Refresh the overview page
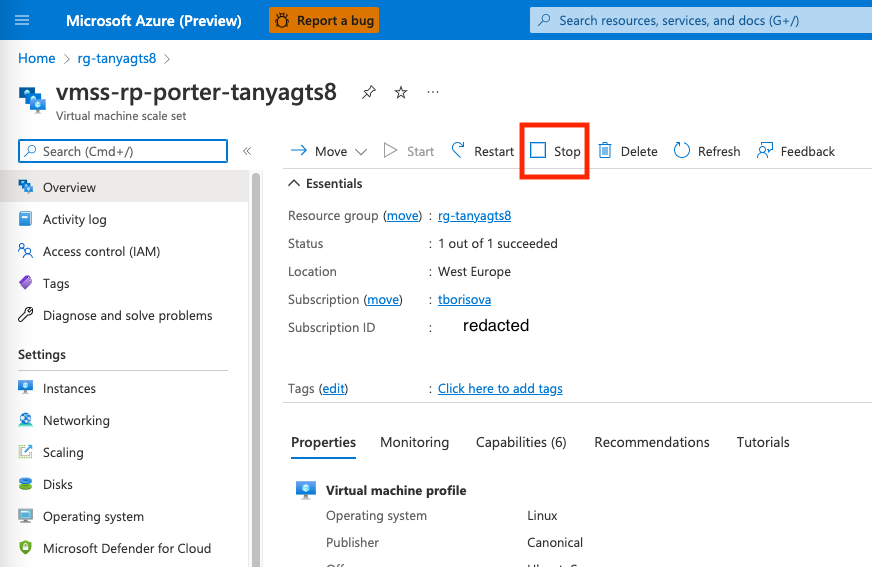Viewport: 872px width, 567px height. (x=707, y=151)
